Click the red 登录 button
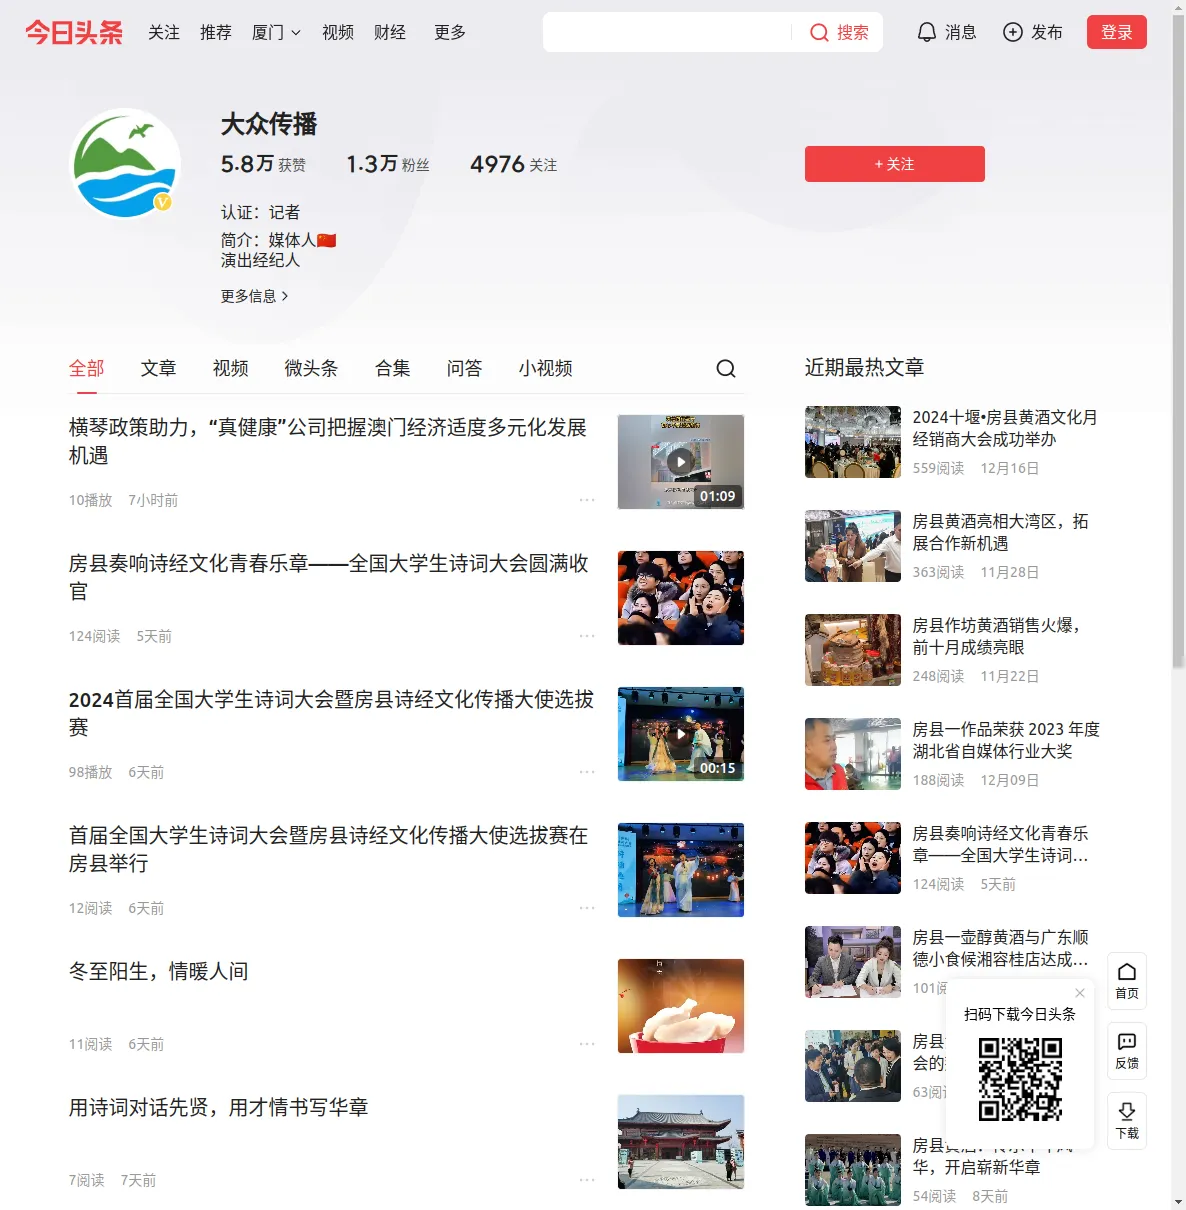Screen dimensions: 1186x1210 (1117, 32)
